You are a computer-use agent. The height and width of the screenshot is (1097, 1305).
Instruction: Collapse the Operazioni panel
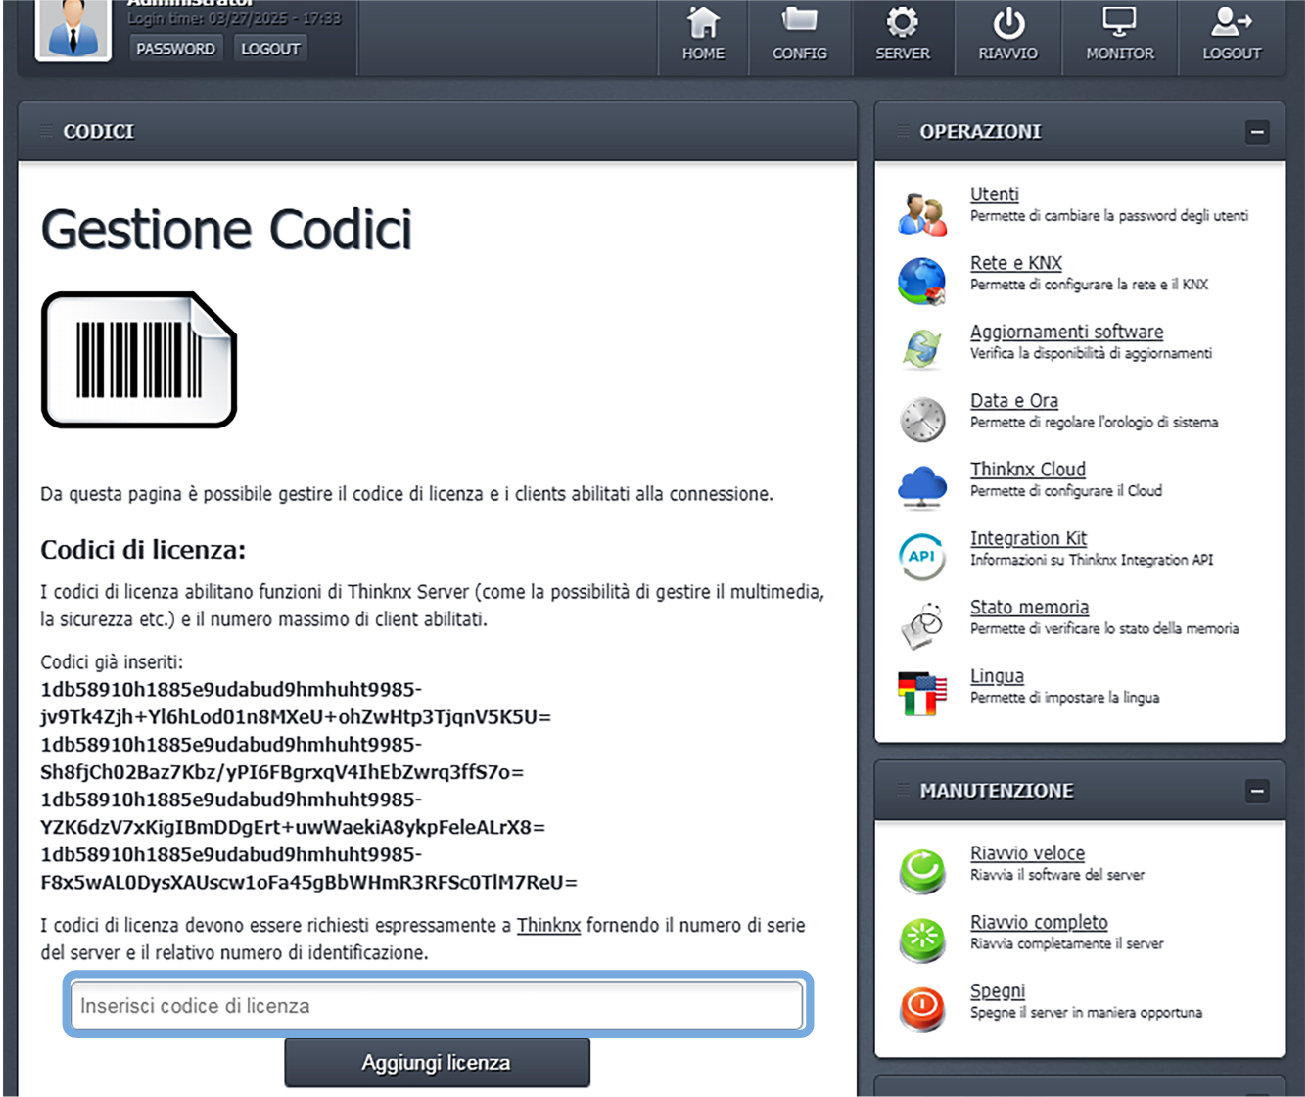(1257, 132)
